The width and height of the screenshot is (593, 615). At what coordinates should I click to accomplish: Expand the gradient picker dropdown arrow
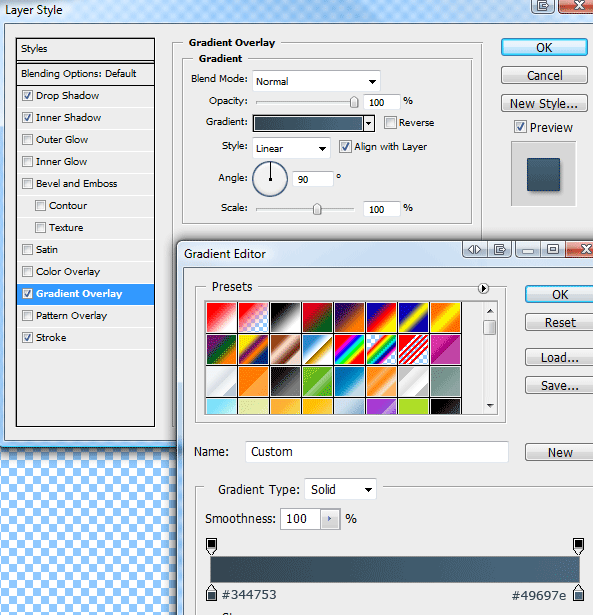(368, 124)
